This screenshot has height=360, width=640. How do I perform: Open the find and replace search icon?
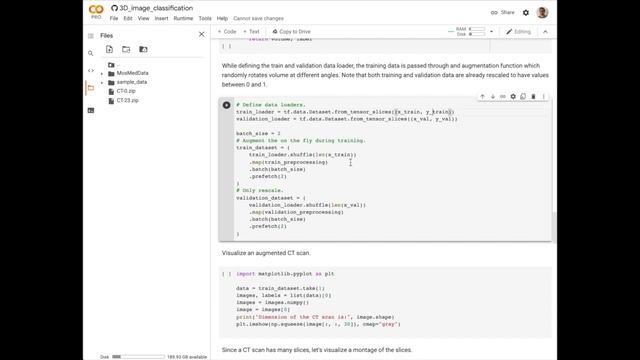(91, 53)
